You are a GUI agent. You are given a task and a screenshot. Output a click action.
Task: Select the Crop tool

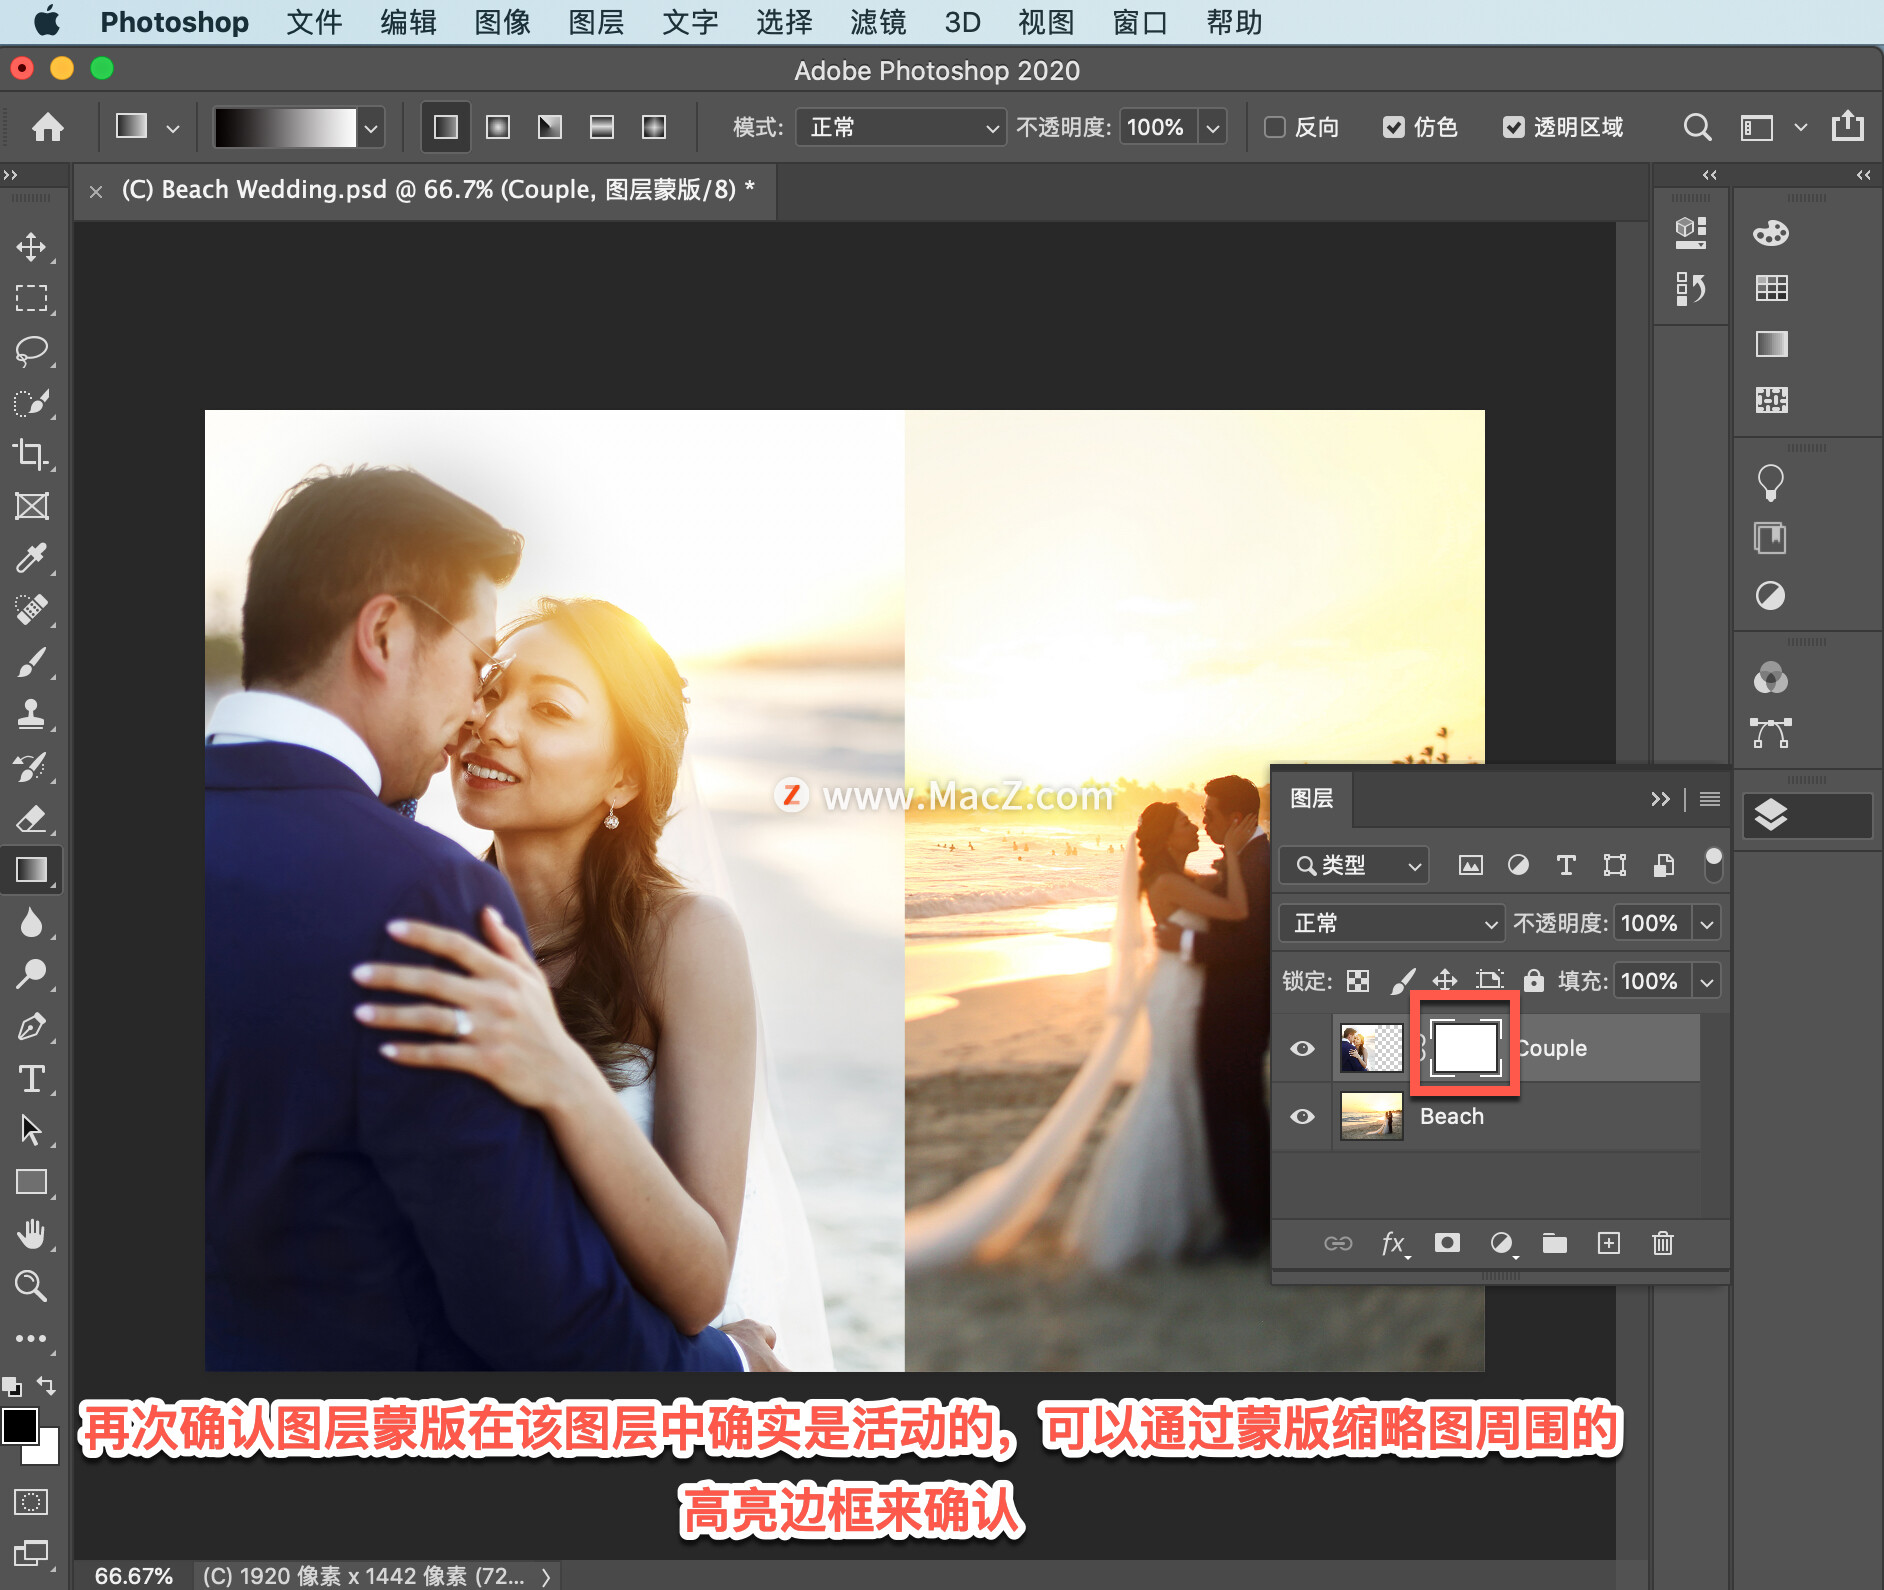(31, 455)
